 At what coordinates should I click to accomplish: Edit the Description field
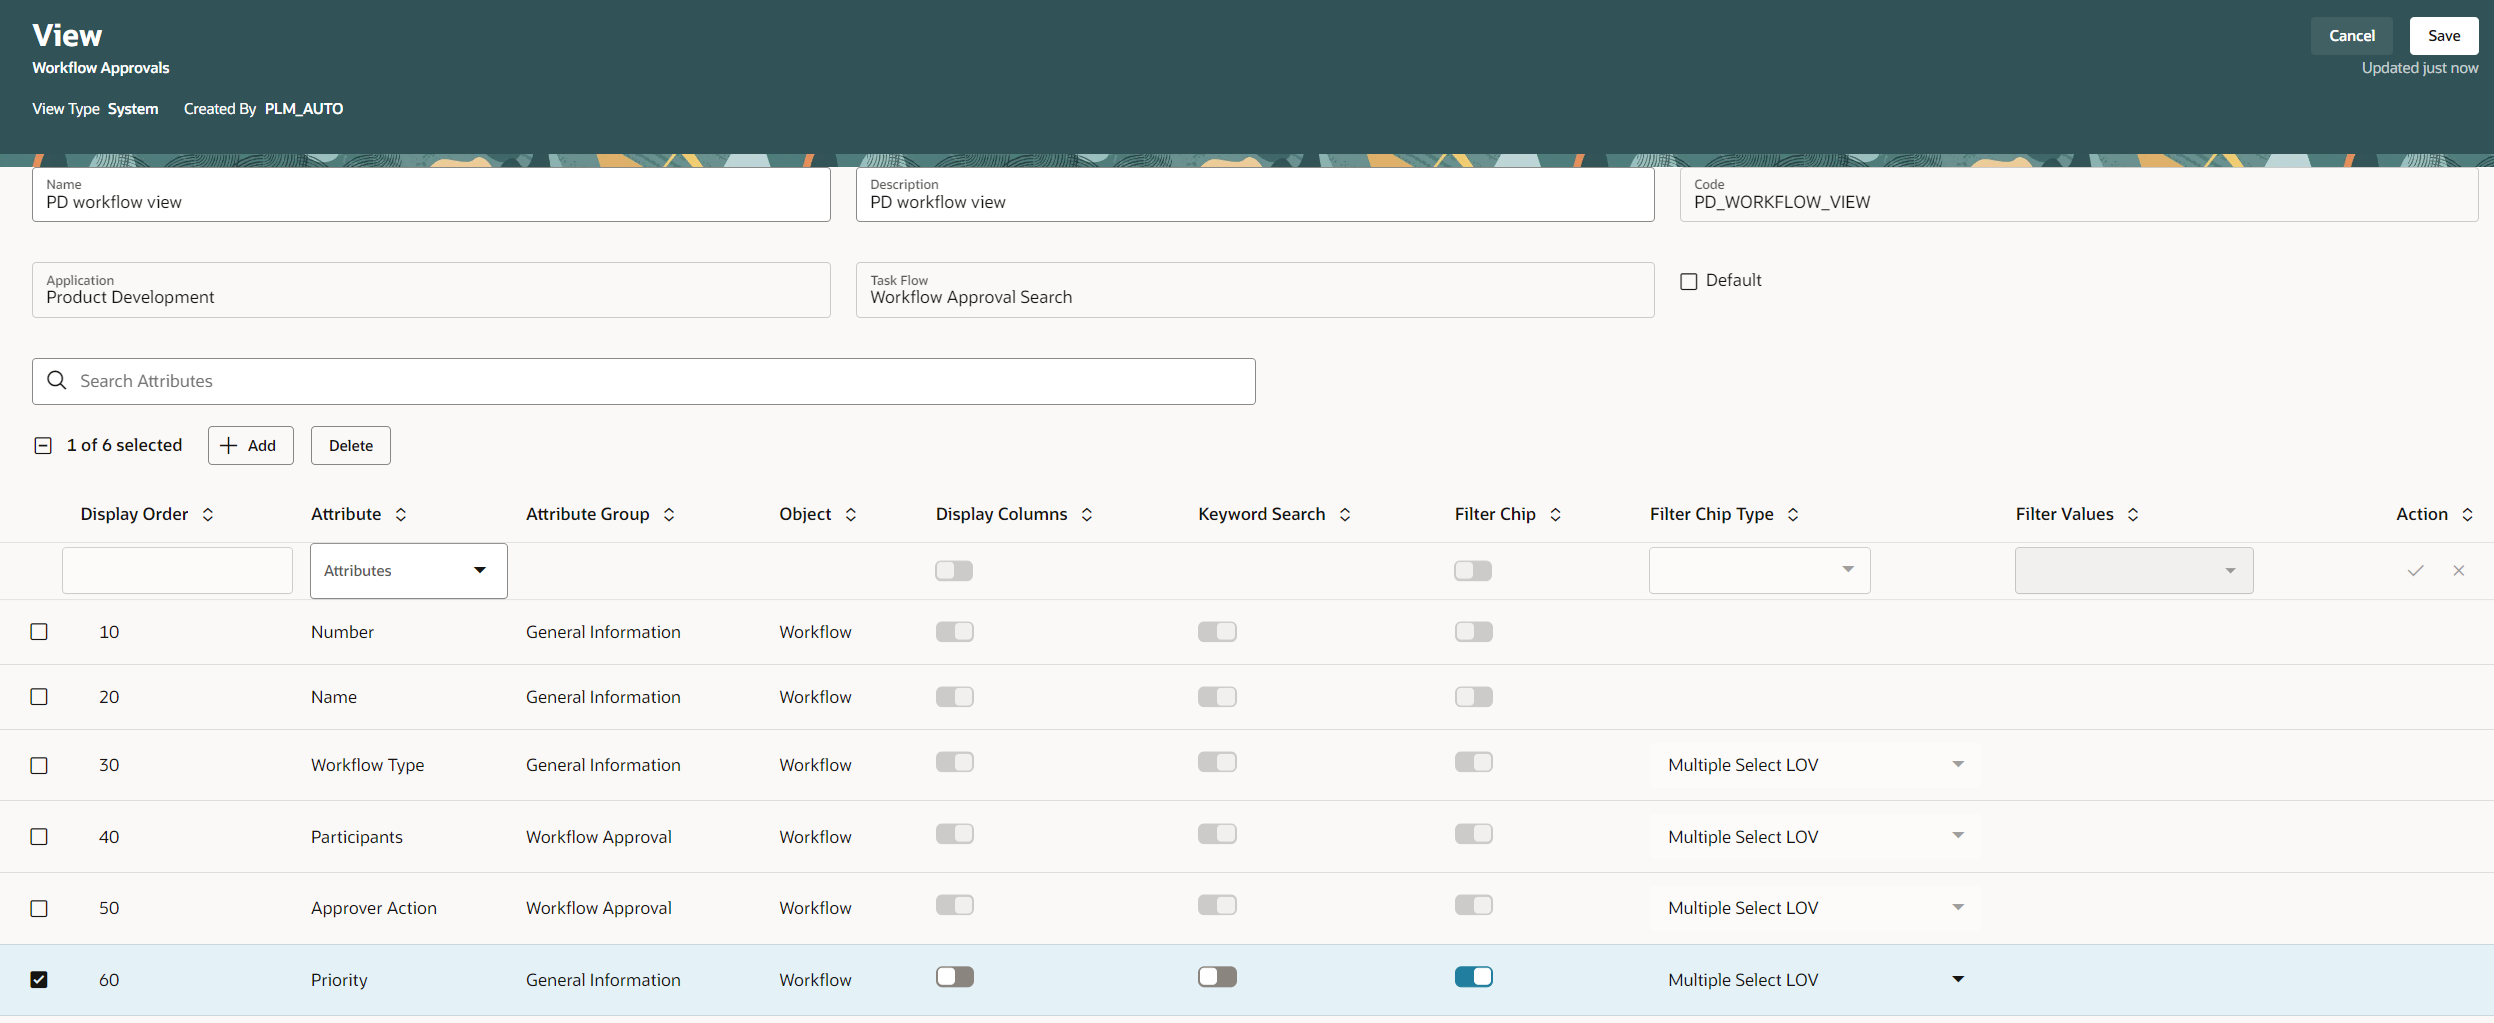pyautogui.click(x=1255, y=194)
